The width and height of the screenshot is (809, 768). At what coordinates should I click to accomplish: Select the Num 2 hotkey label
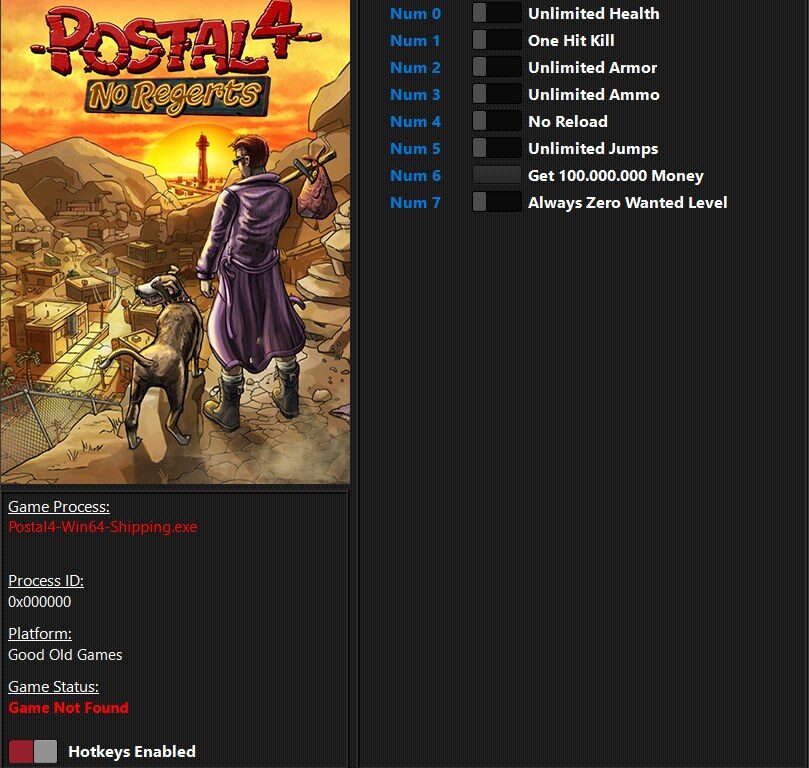click(415, 68)
